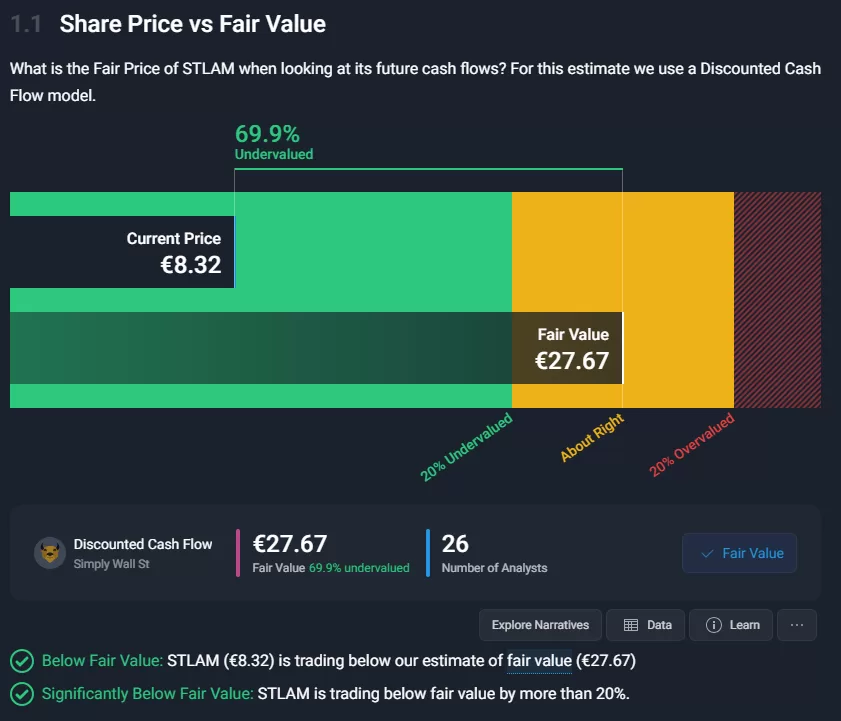The image size is (841, 721).
Task: Click the Fair Value €27.67 box on the chart
Action: point(567,348)
